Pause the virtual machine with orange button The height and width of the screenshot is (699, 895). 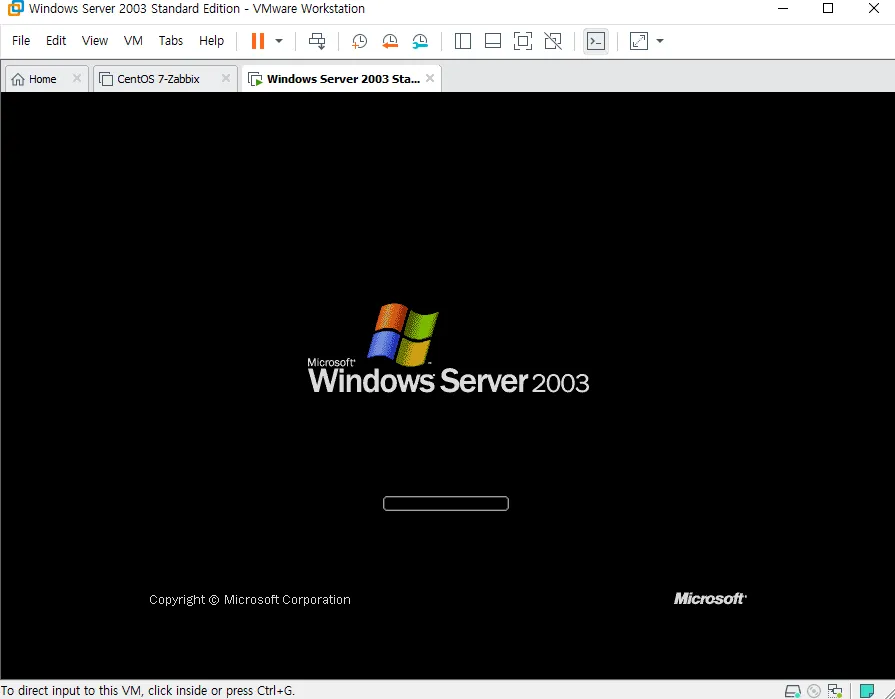click(258, 41)
